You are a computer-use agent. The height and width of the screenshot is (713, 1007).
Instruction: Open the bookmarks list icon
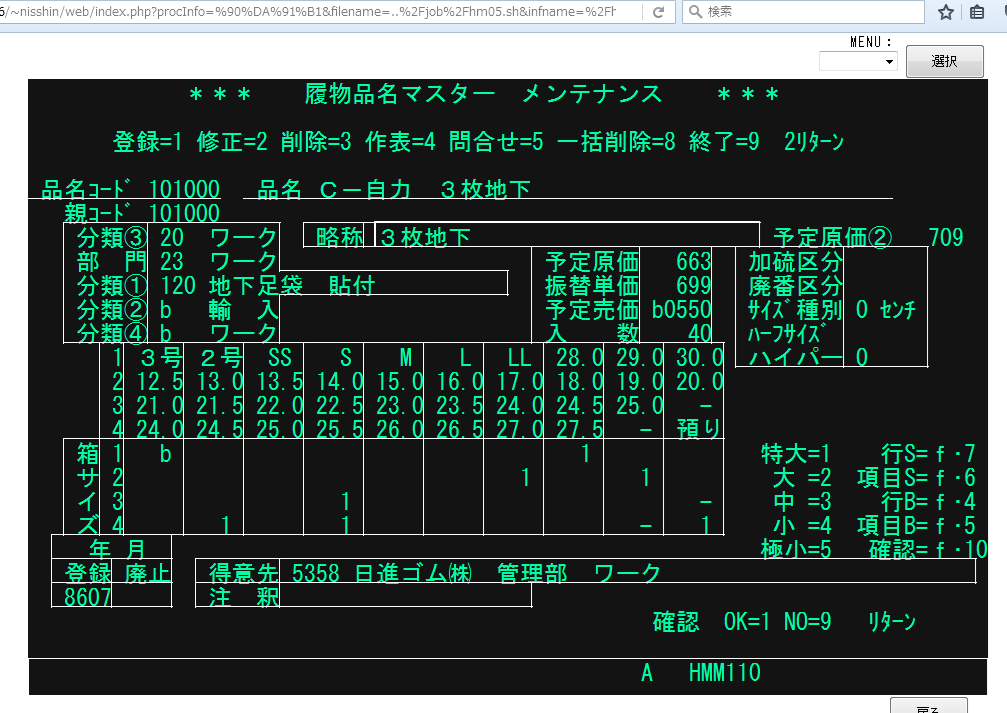[977, 12]
